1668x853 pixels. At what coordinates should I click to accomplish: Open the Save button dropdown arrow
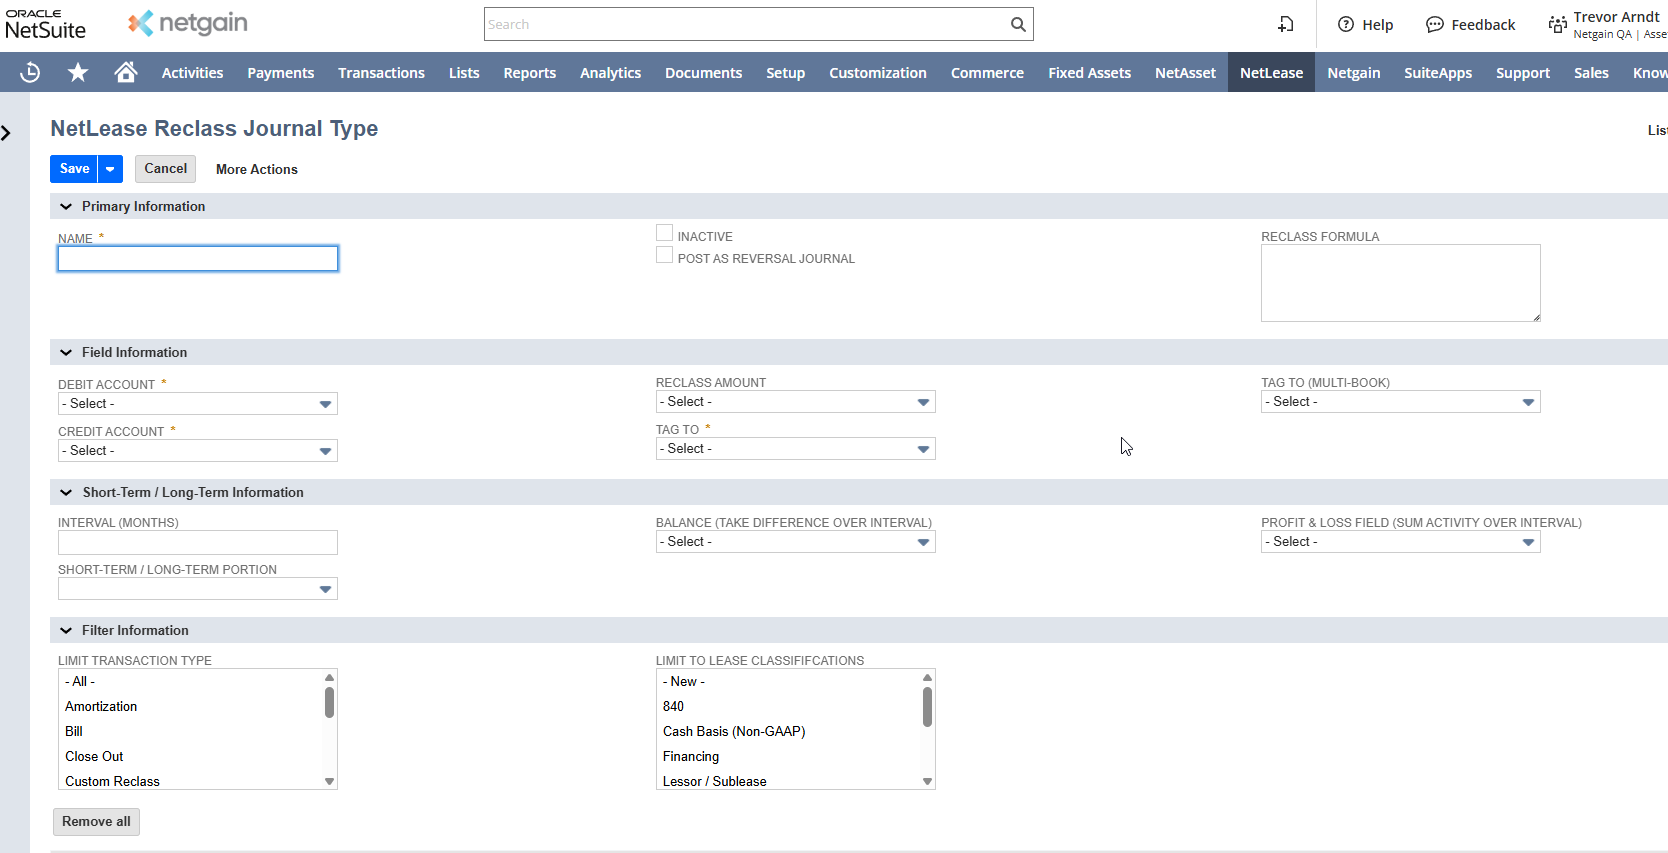(x=110, y=169)
